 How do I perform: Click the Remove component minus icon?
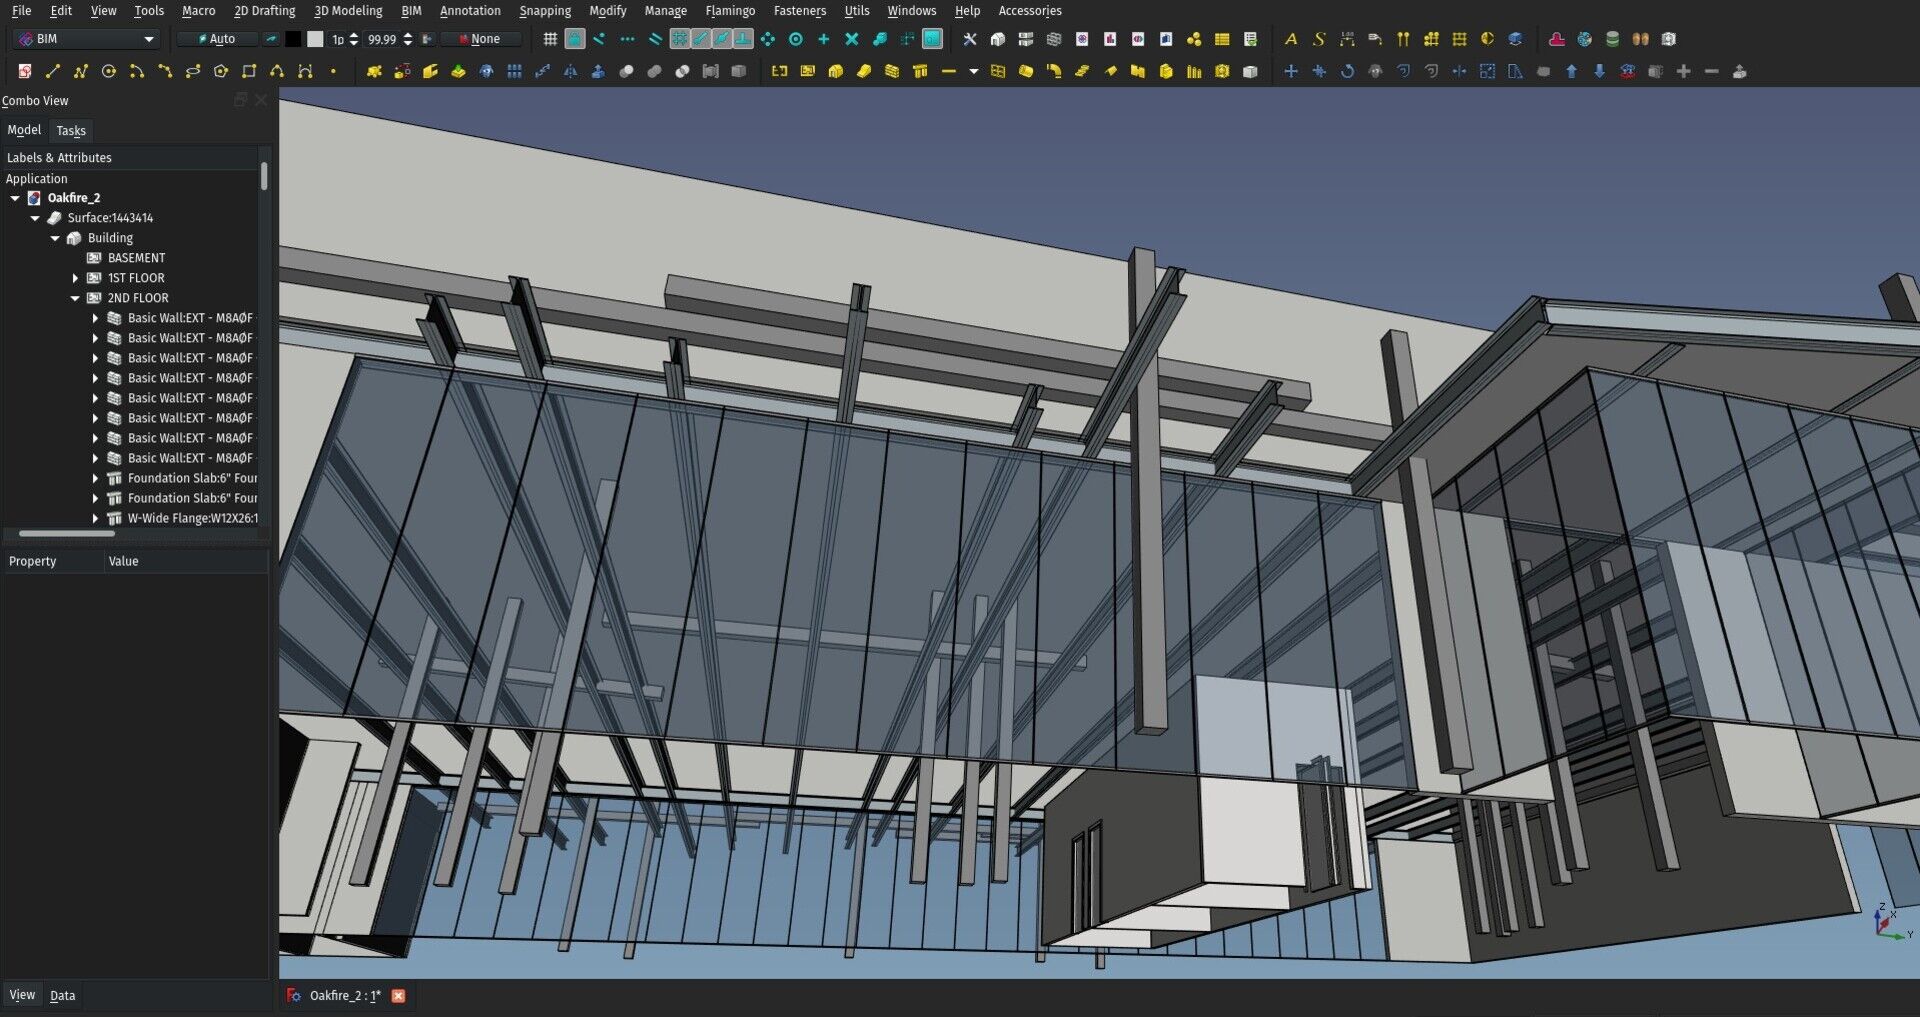(x=1711, y=71)
